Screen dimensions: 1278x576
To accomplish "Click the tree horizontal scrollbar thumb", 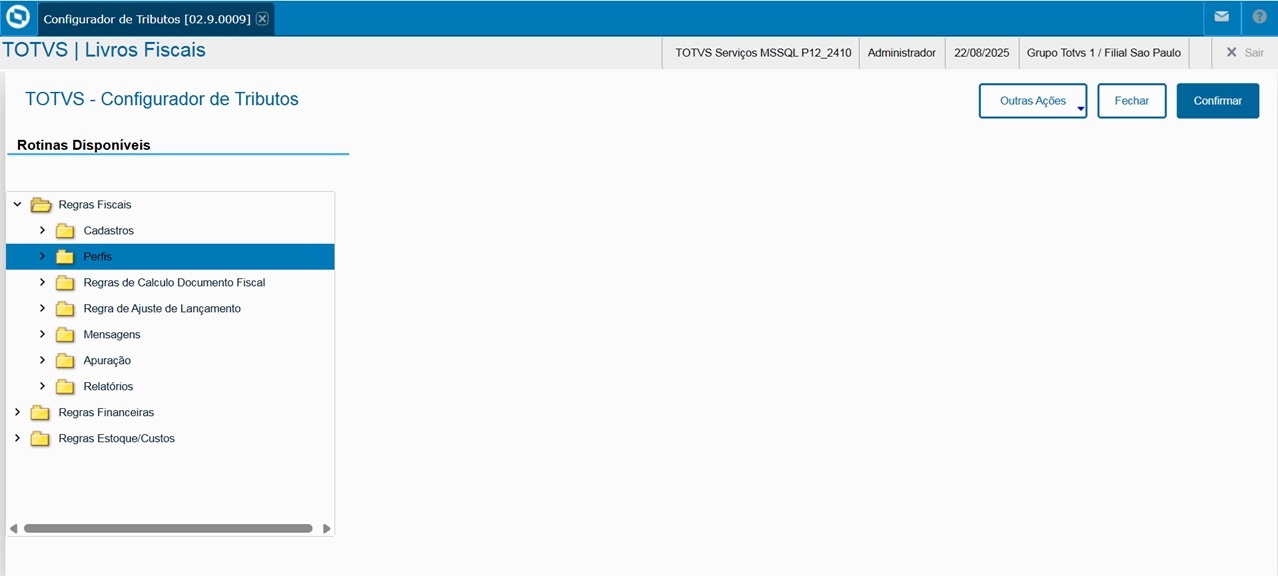I will pos(168,528).
